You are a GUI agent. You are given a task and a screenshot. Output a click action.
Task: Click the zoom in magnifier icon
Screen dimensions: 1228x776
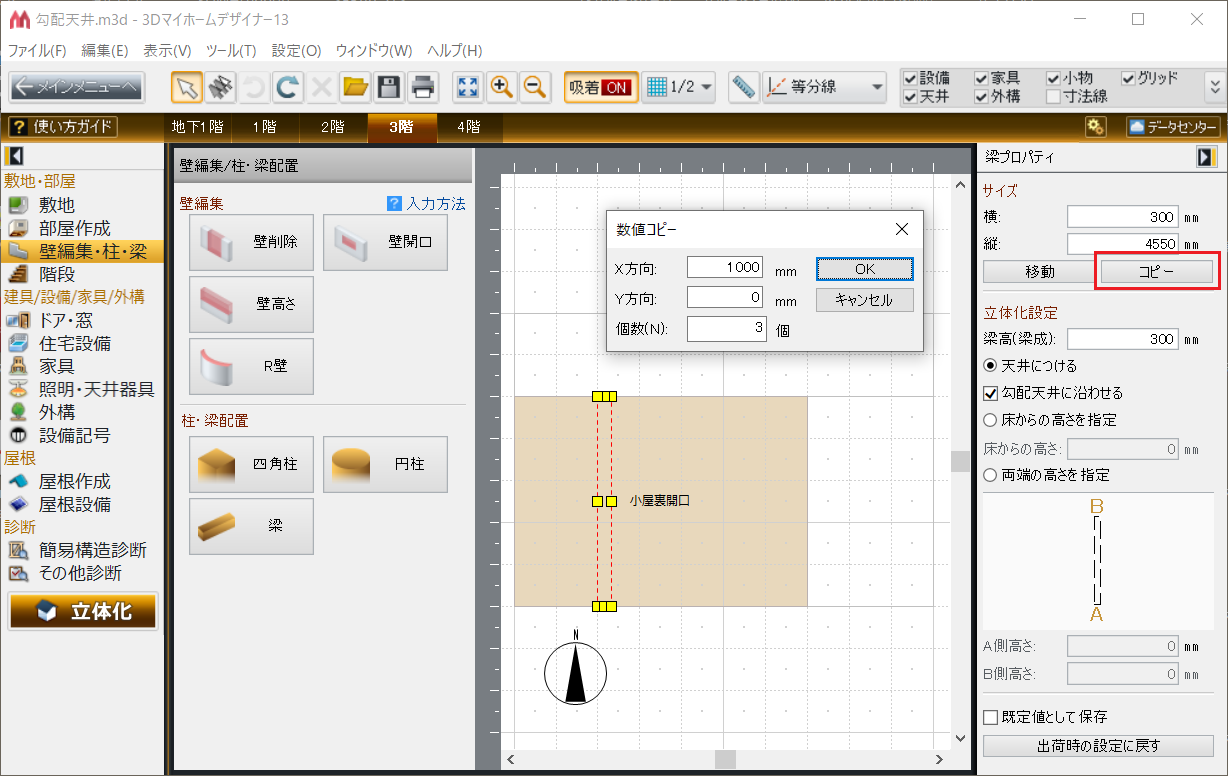tap(502, 87)
